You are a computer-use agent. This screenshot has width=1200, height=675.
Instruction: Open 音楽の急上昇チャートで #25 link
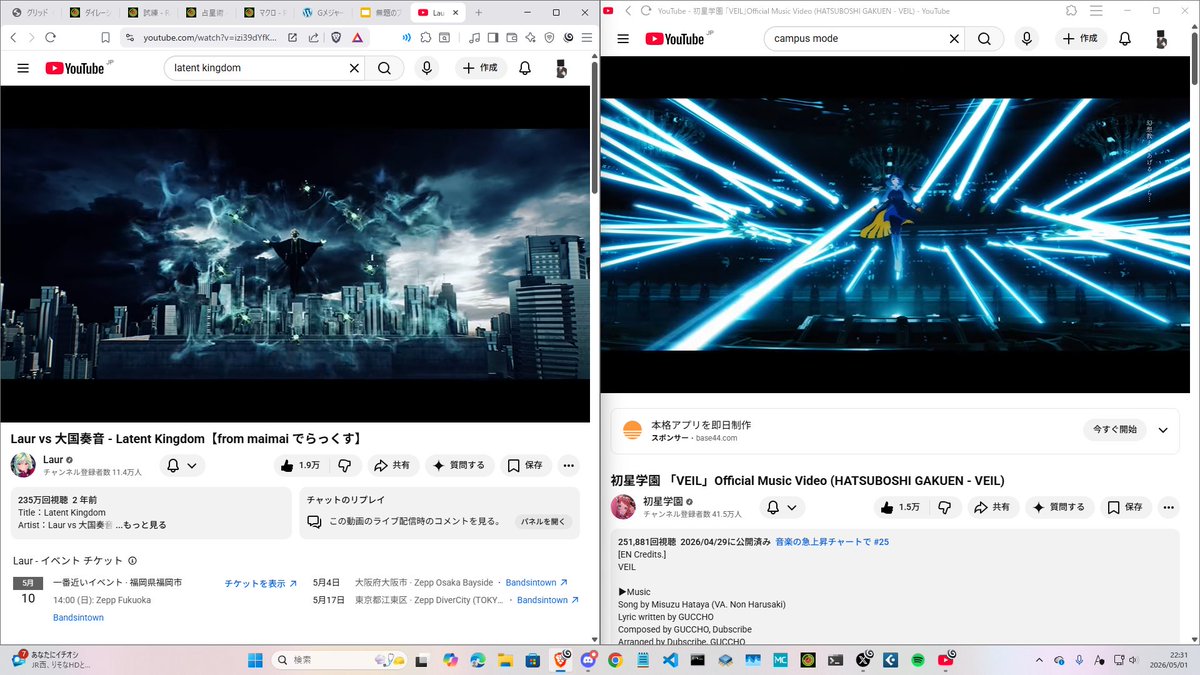[x=832, y=542]
